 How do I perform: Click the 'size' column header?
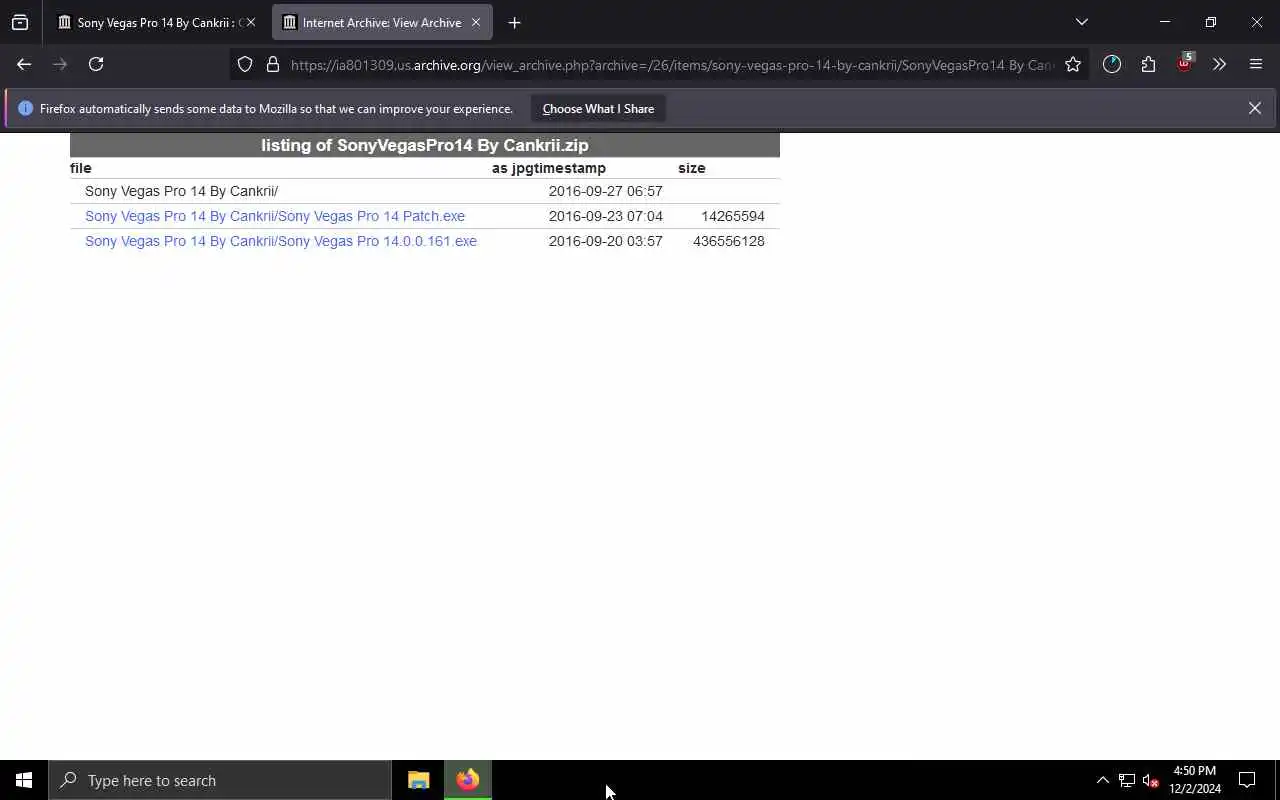point(692,168)
